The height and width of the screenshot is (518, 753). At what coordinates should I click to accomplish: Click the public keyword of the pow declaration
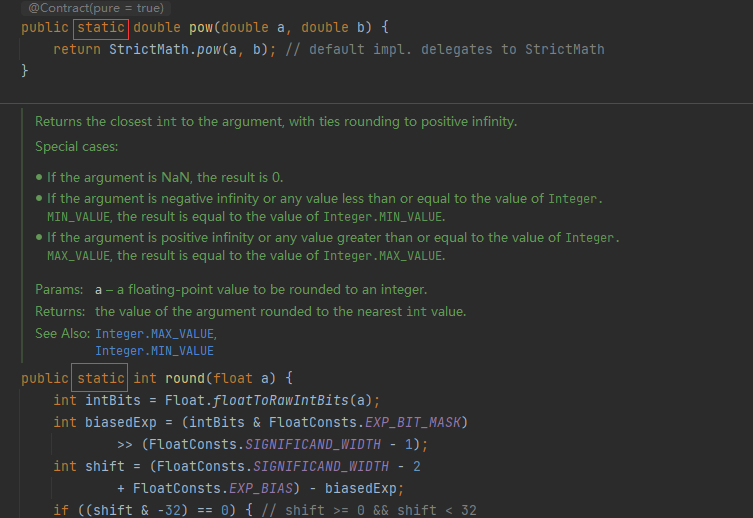[x=45, y=28]
